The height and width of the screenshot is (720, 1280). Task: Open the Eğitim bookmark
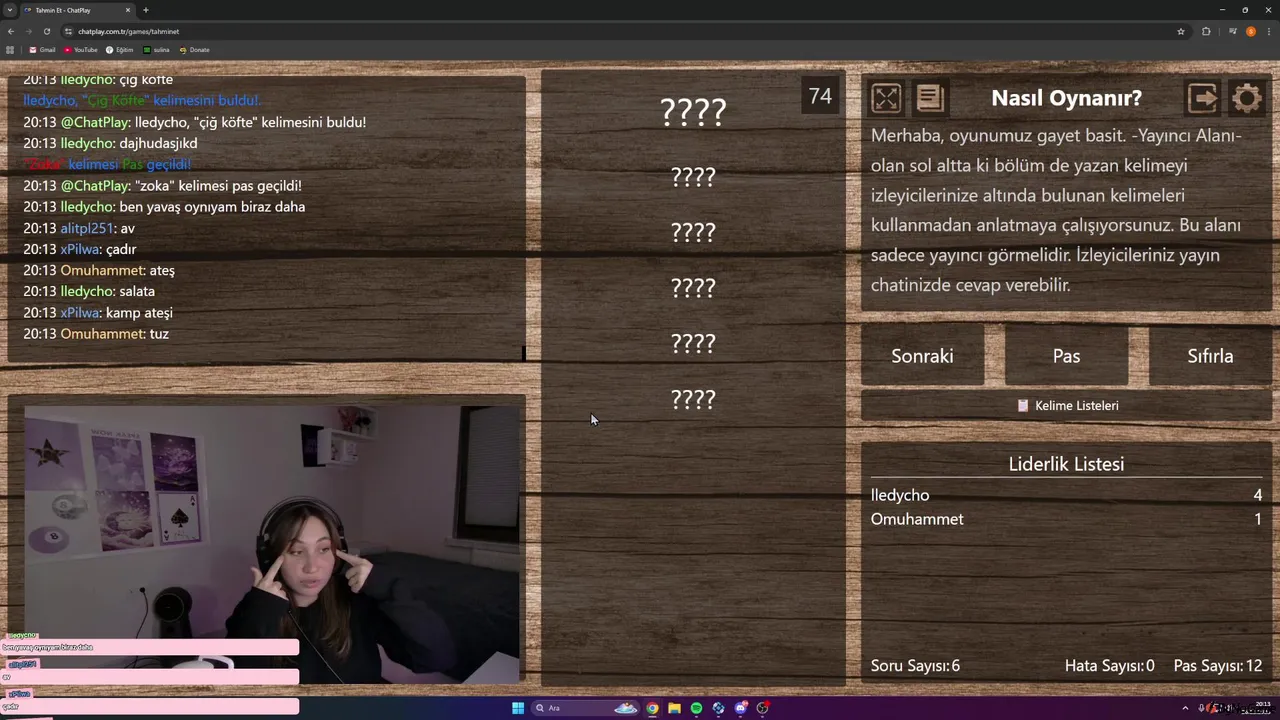[119, 50]
